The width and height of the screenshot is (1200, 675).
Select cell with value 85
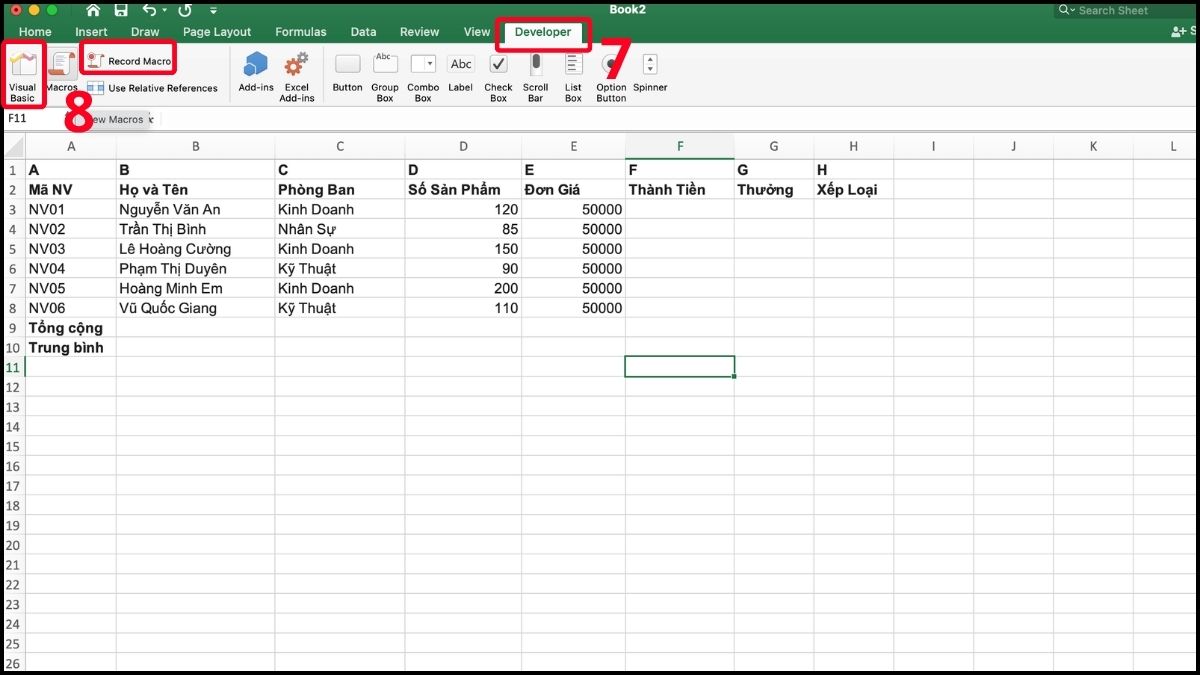(x=463, y=229)
